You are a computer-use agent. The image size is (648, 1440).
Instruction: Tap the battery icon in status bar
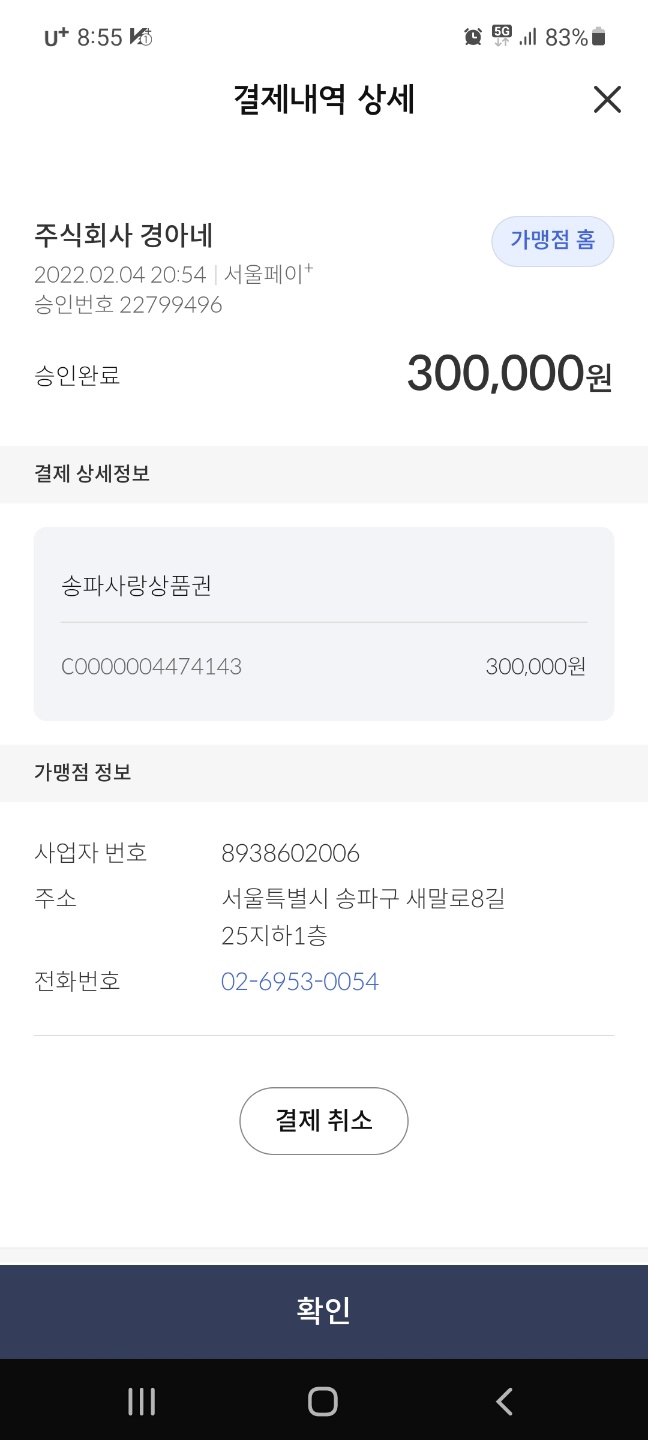click(599, 38)
